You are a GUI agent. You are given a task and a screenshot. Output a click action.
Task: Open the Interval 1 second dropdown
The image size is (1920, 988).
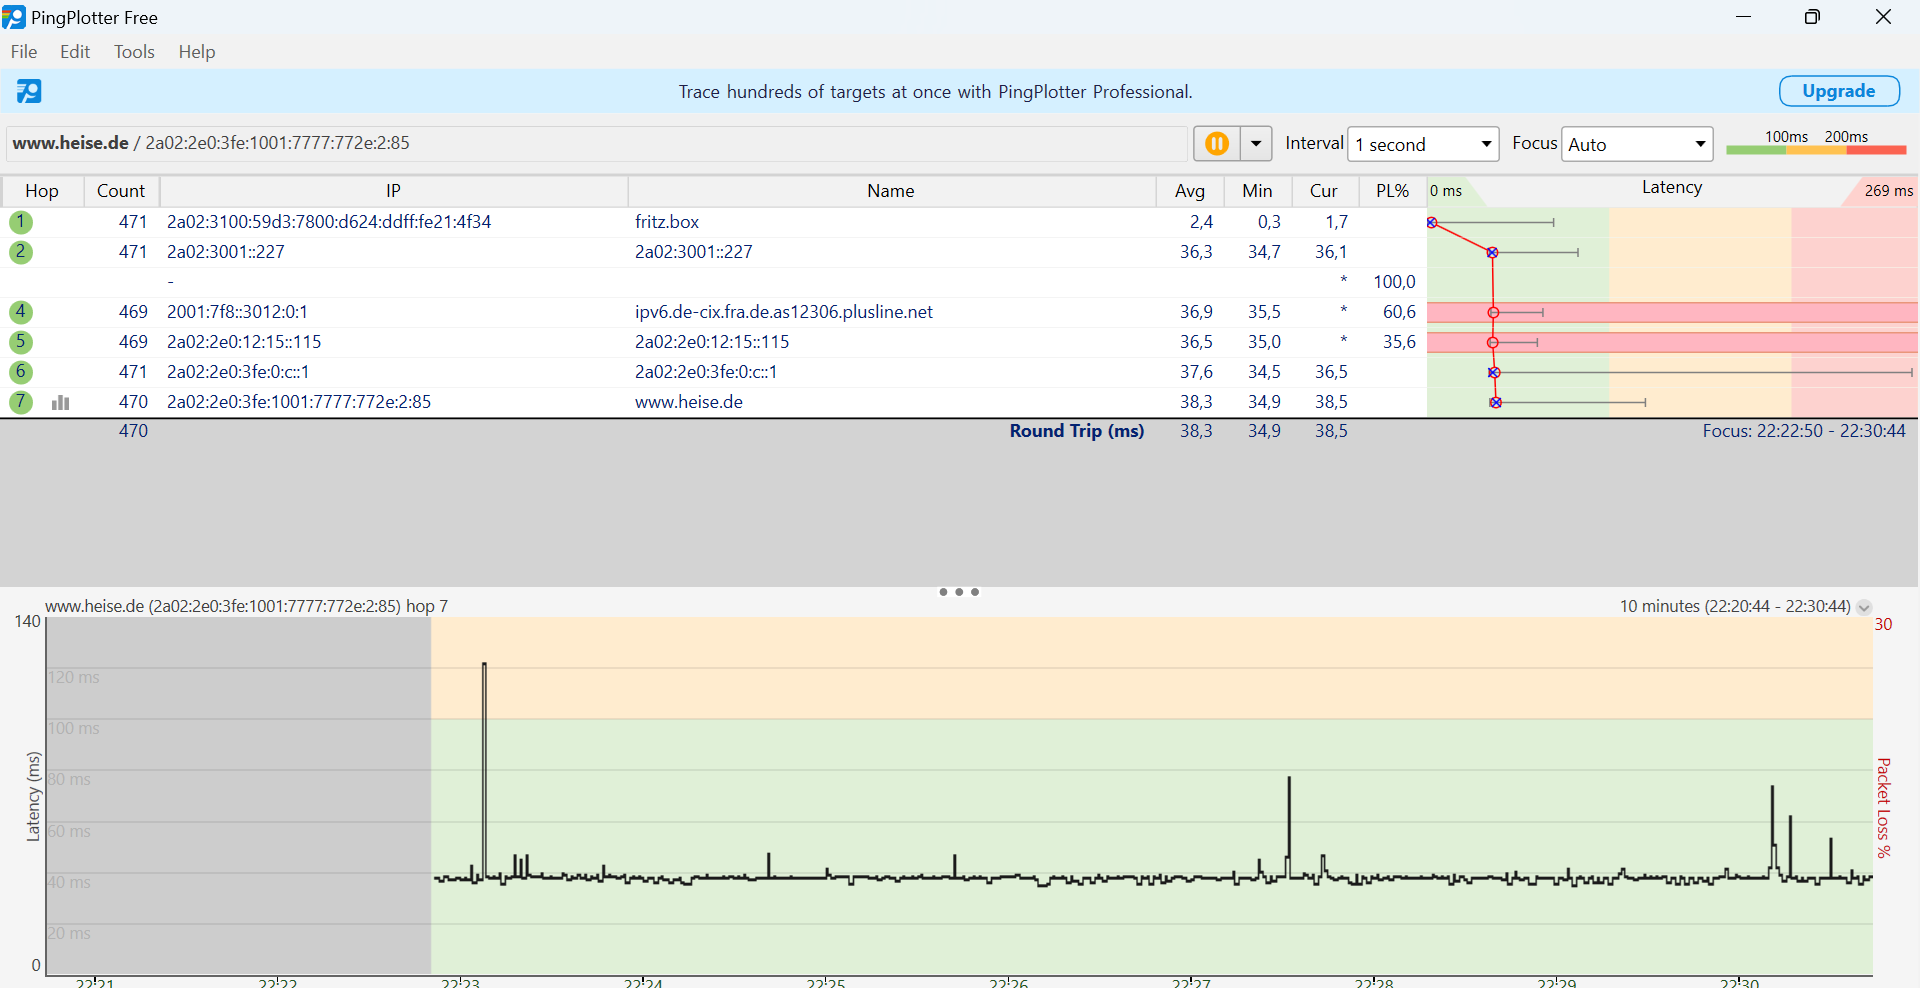(x=1423, y=144)
